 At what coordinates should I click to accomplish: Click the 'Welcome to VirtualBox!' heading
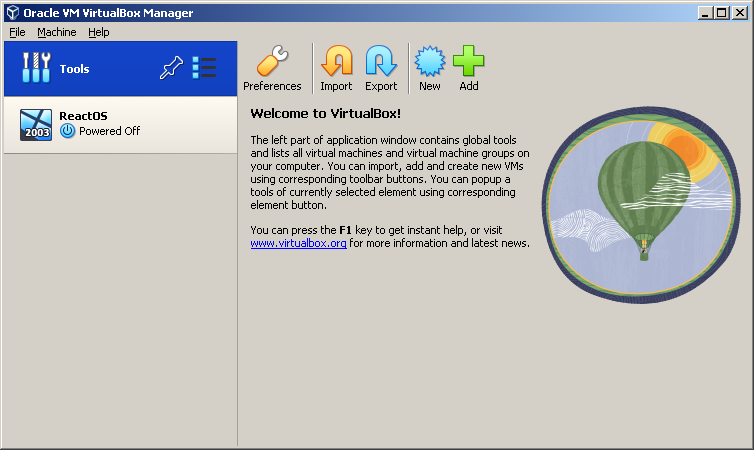point(326,113)
